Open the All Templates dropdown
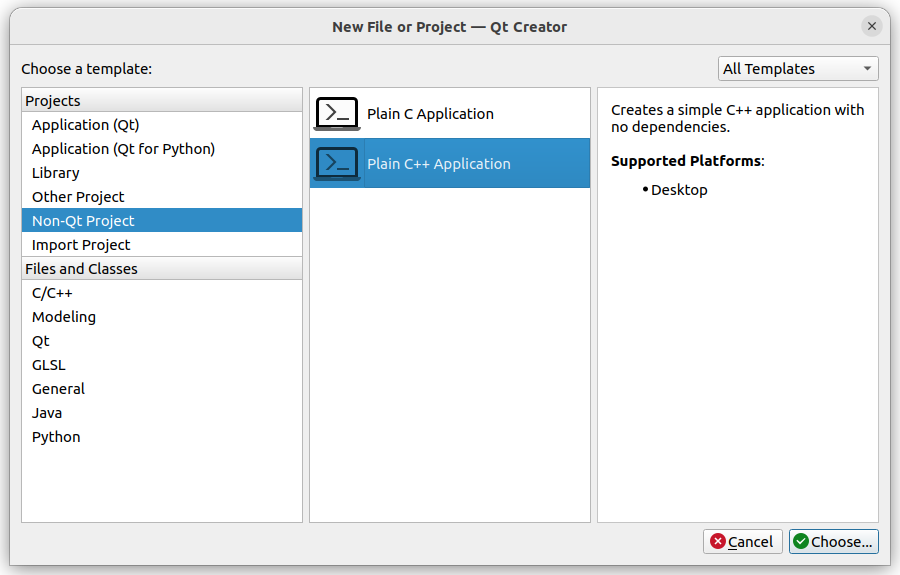 798,69
